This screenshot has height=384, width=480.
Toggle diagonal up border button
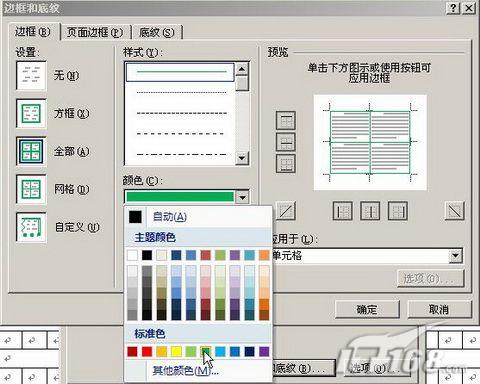(x=286, y=211)
